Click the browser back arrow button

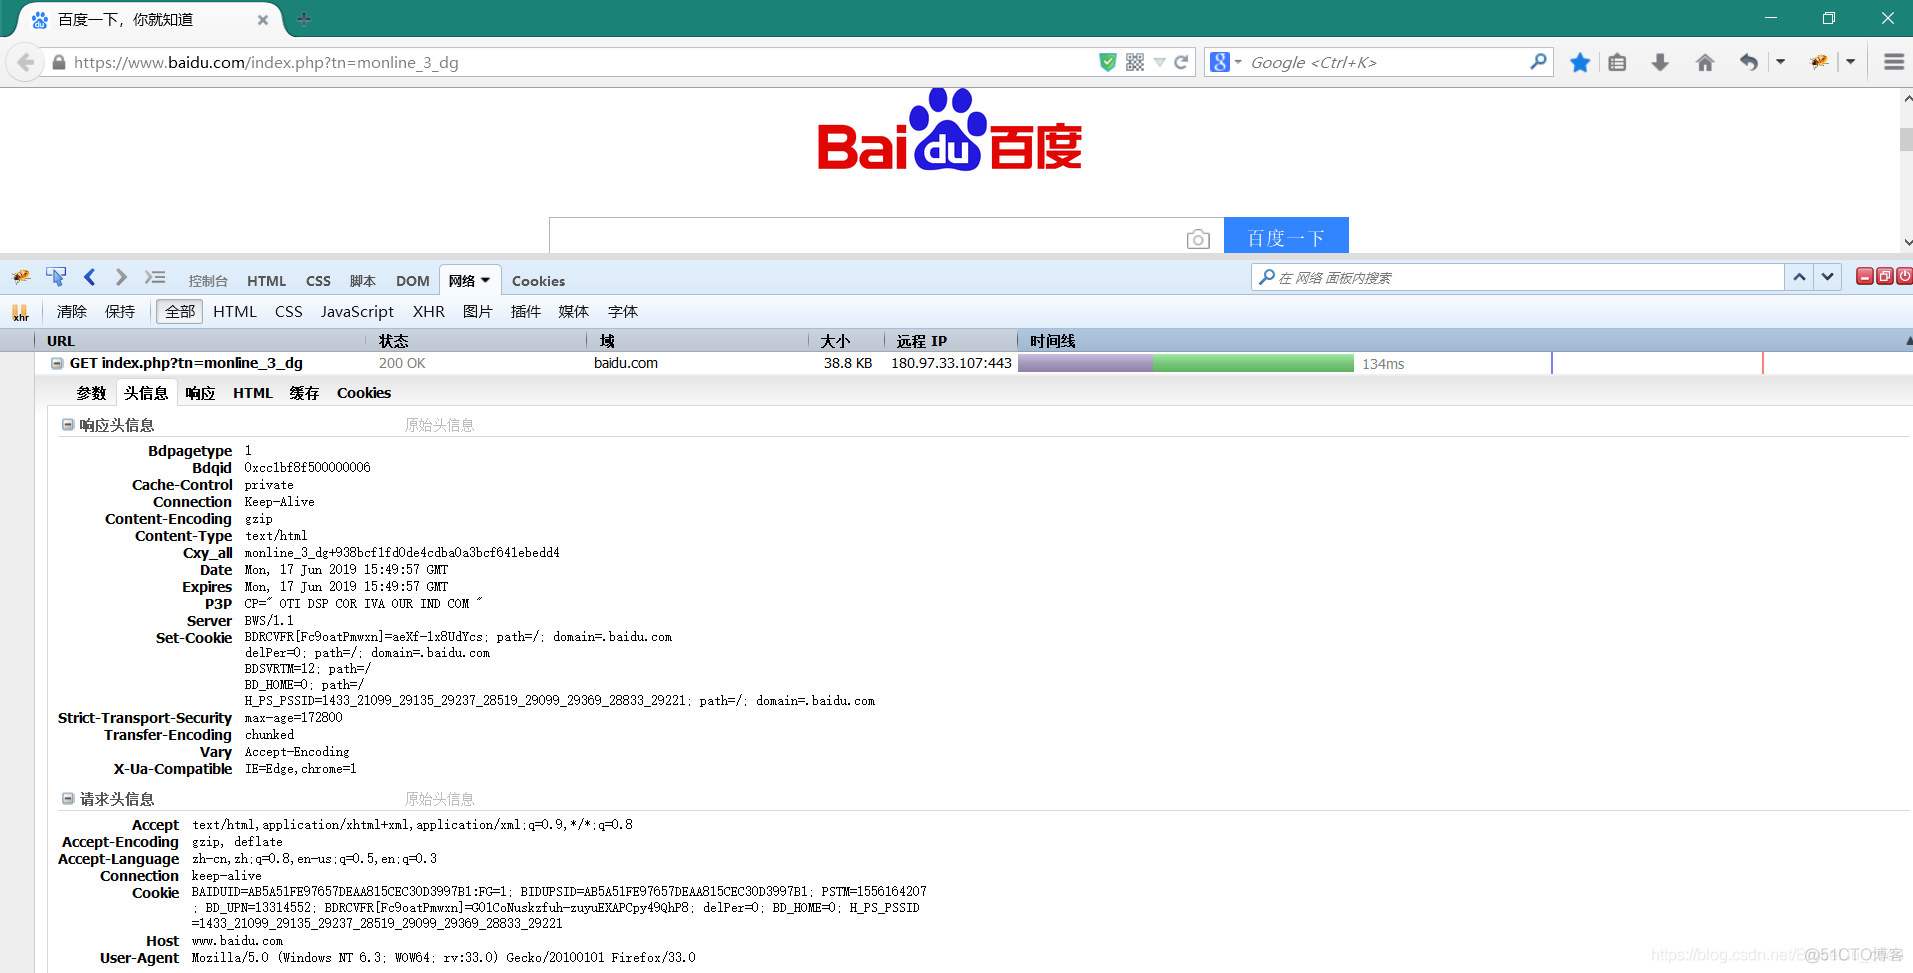(x=24, y=62)
